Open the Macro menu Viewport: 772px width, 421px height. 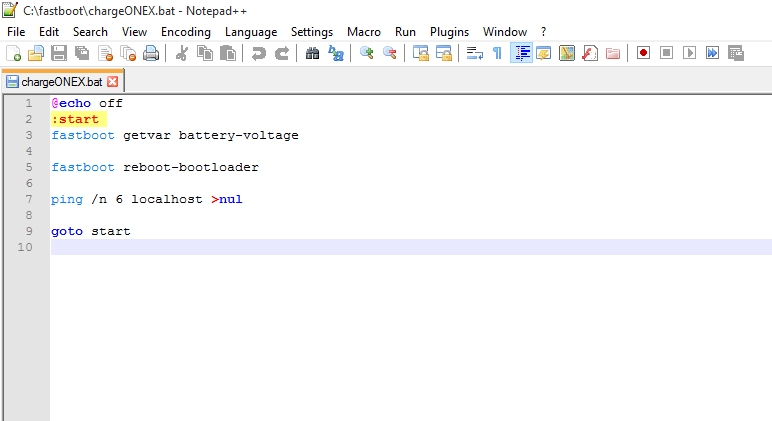(364, 32)
